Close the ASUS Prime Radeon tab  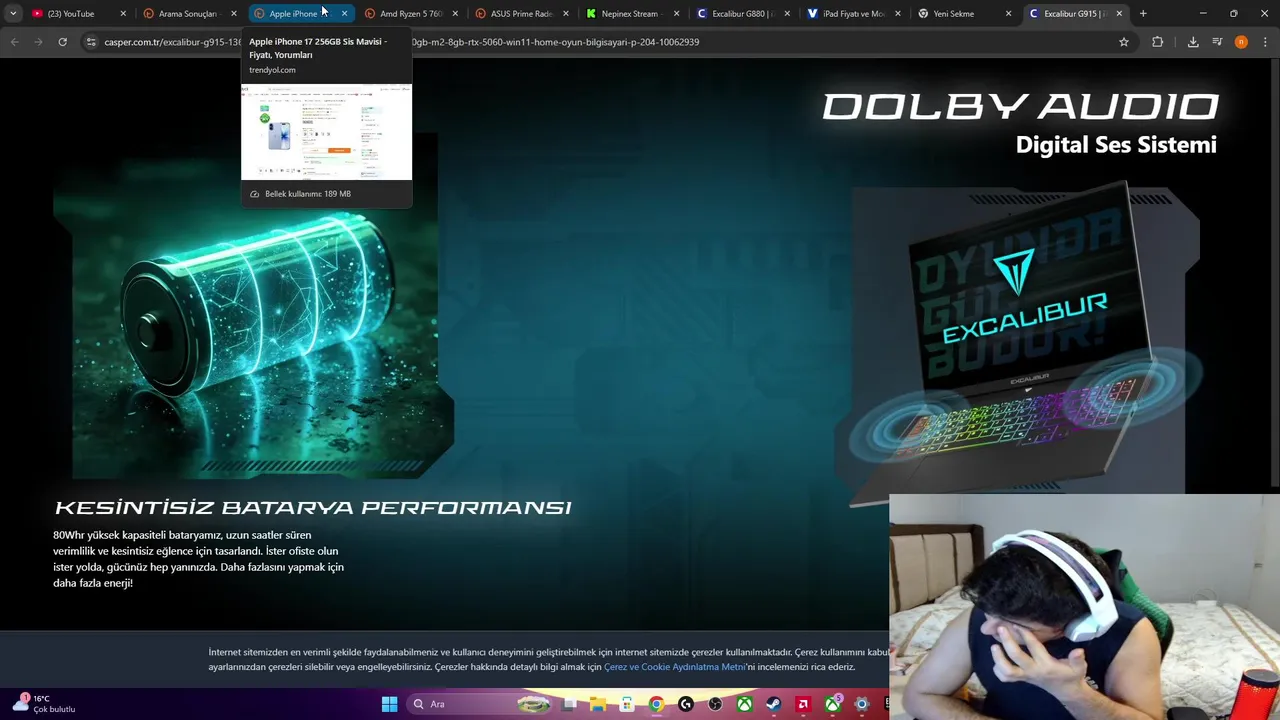point(566,14)
